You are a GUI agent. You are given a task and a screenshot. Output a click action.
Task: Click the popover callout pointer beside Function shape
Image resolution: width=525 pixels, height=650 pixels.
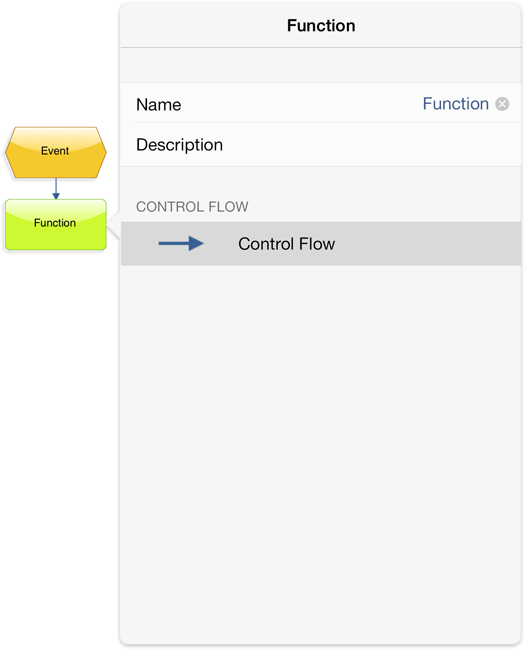(x=114, y=224)
